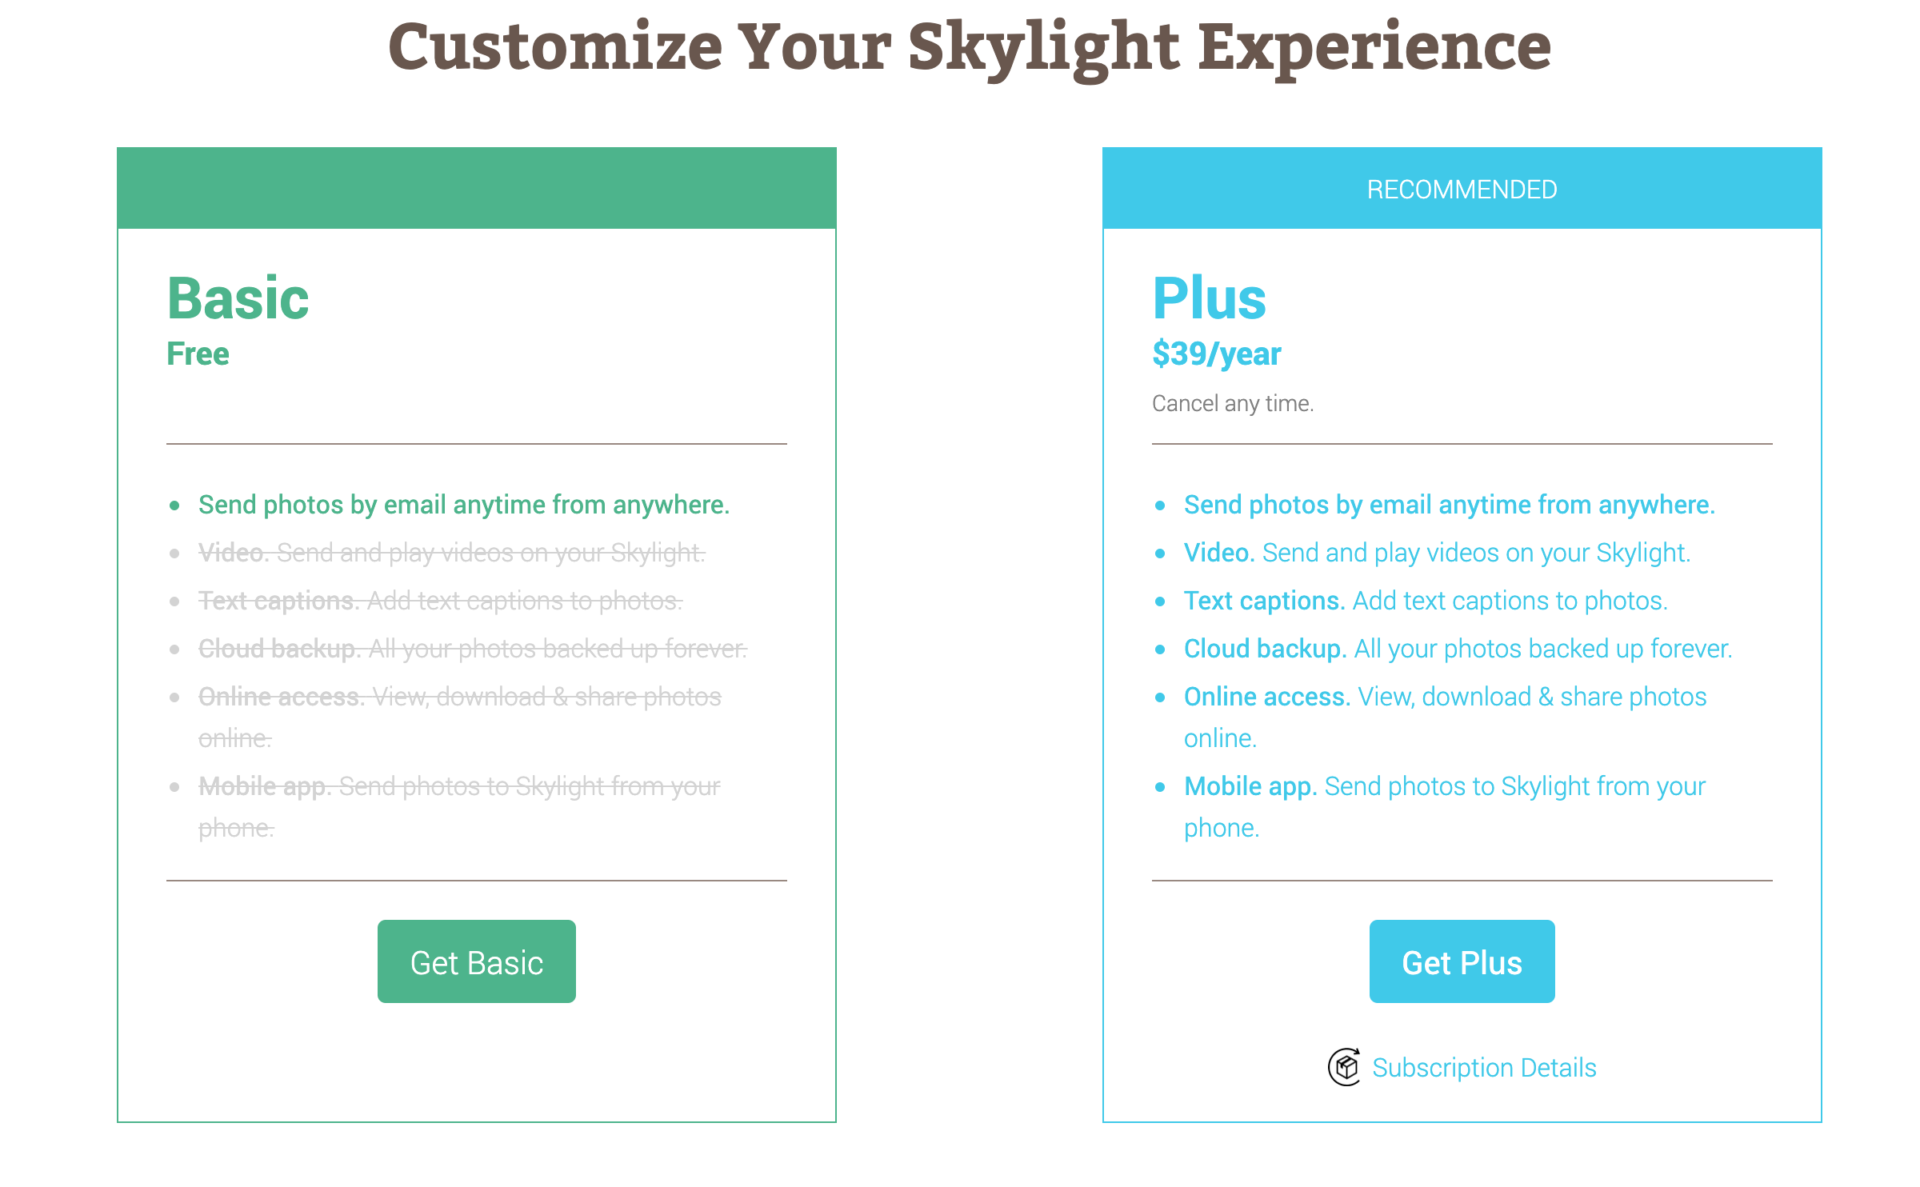Click 'Cancel any time.' text

coord(1233,403)
